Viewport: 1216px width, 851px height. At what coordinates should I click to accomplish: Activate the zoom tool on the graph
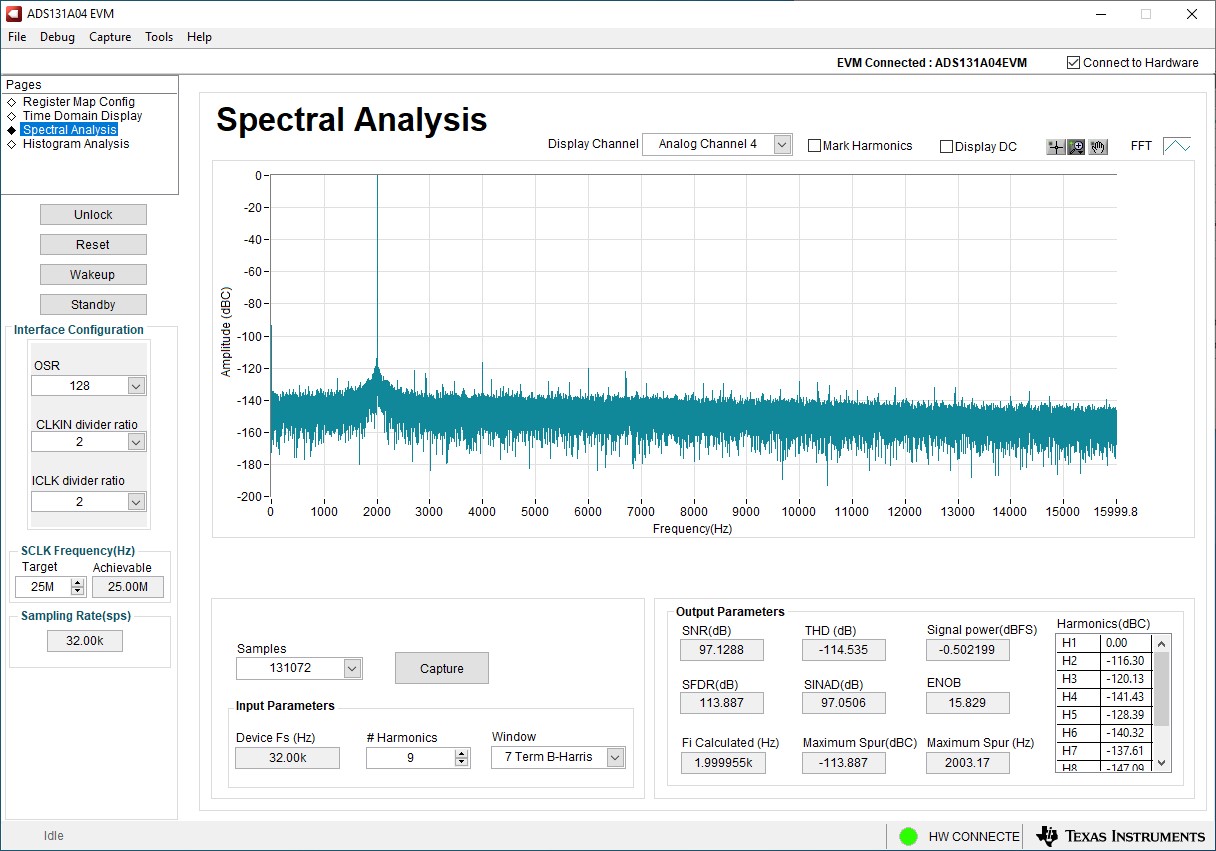pos(1076,147)
